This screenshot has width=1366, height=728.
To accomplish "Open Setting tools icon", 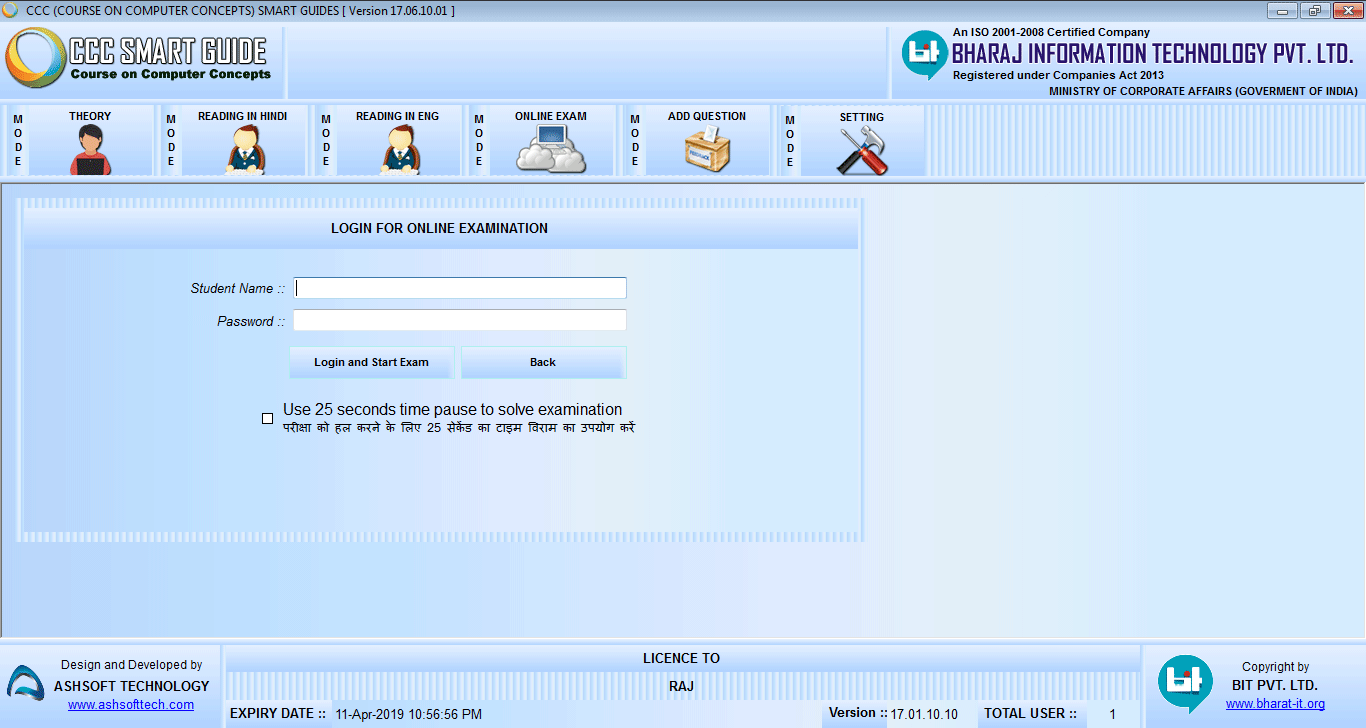I will (x=861, y=152).
